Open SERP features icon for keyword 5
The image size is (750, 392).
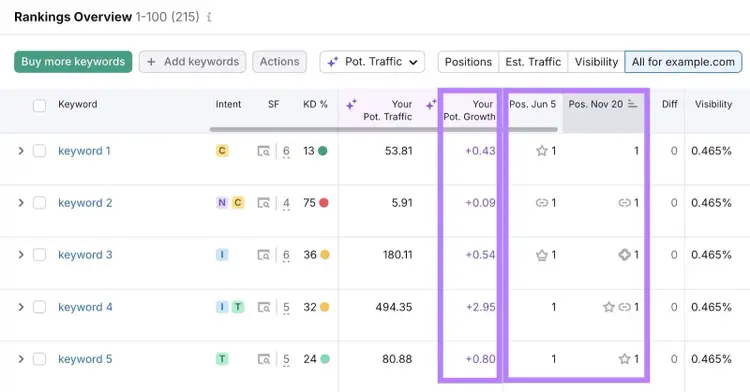click(x=264, y=359)
